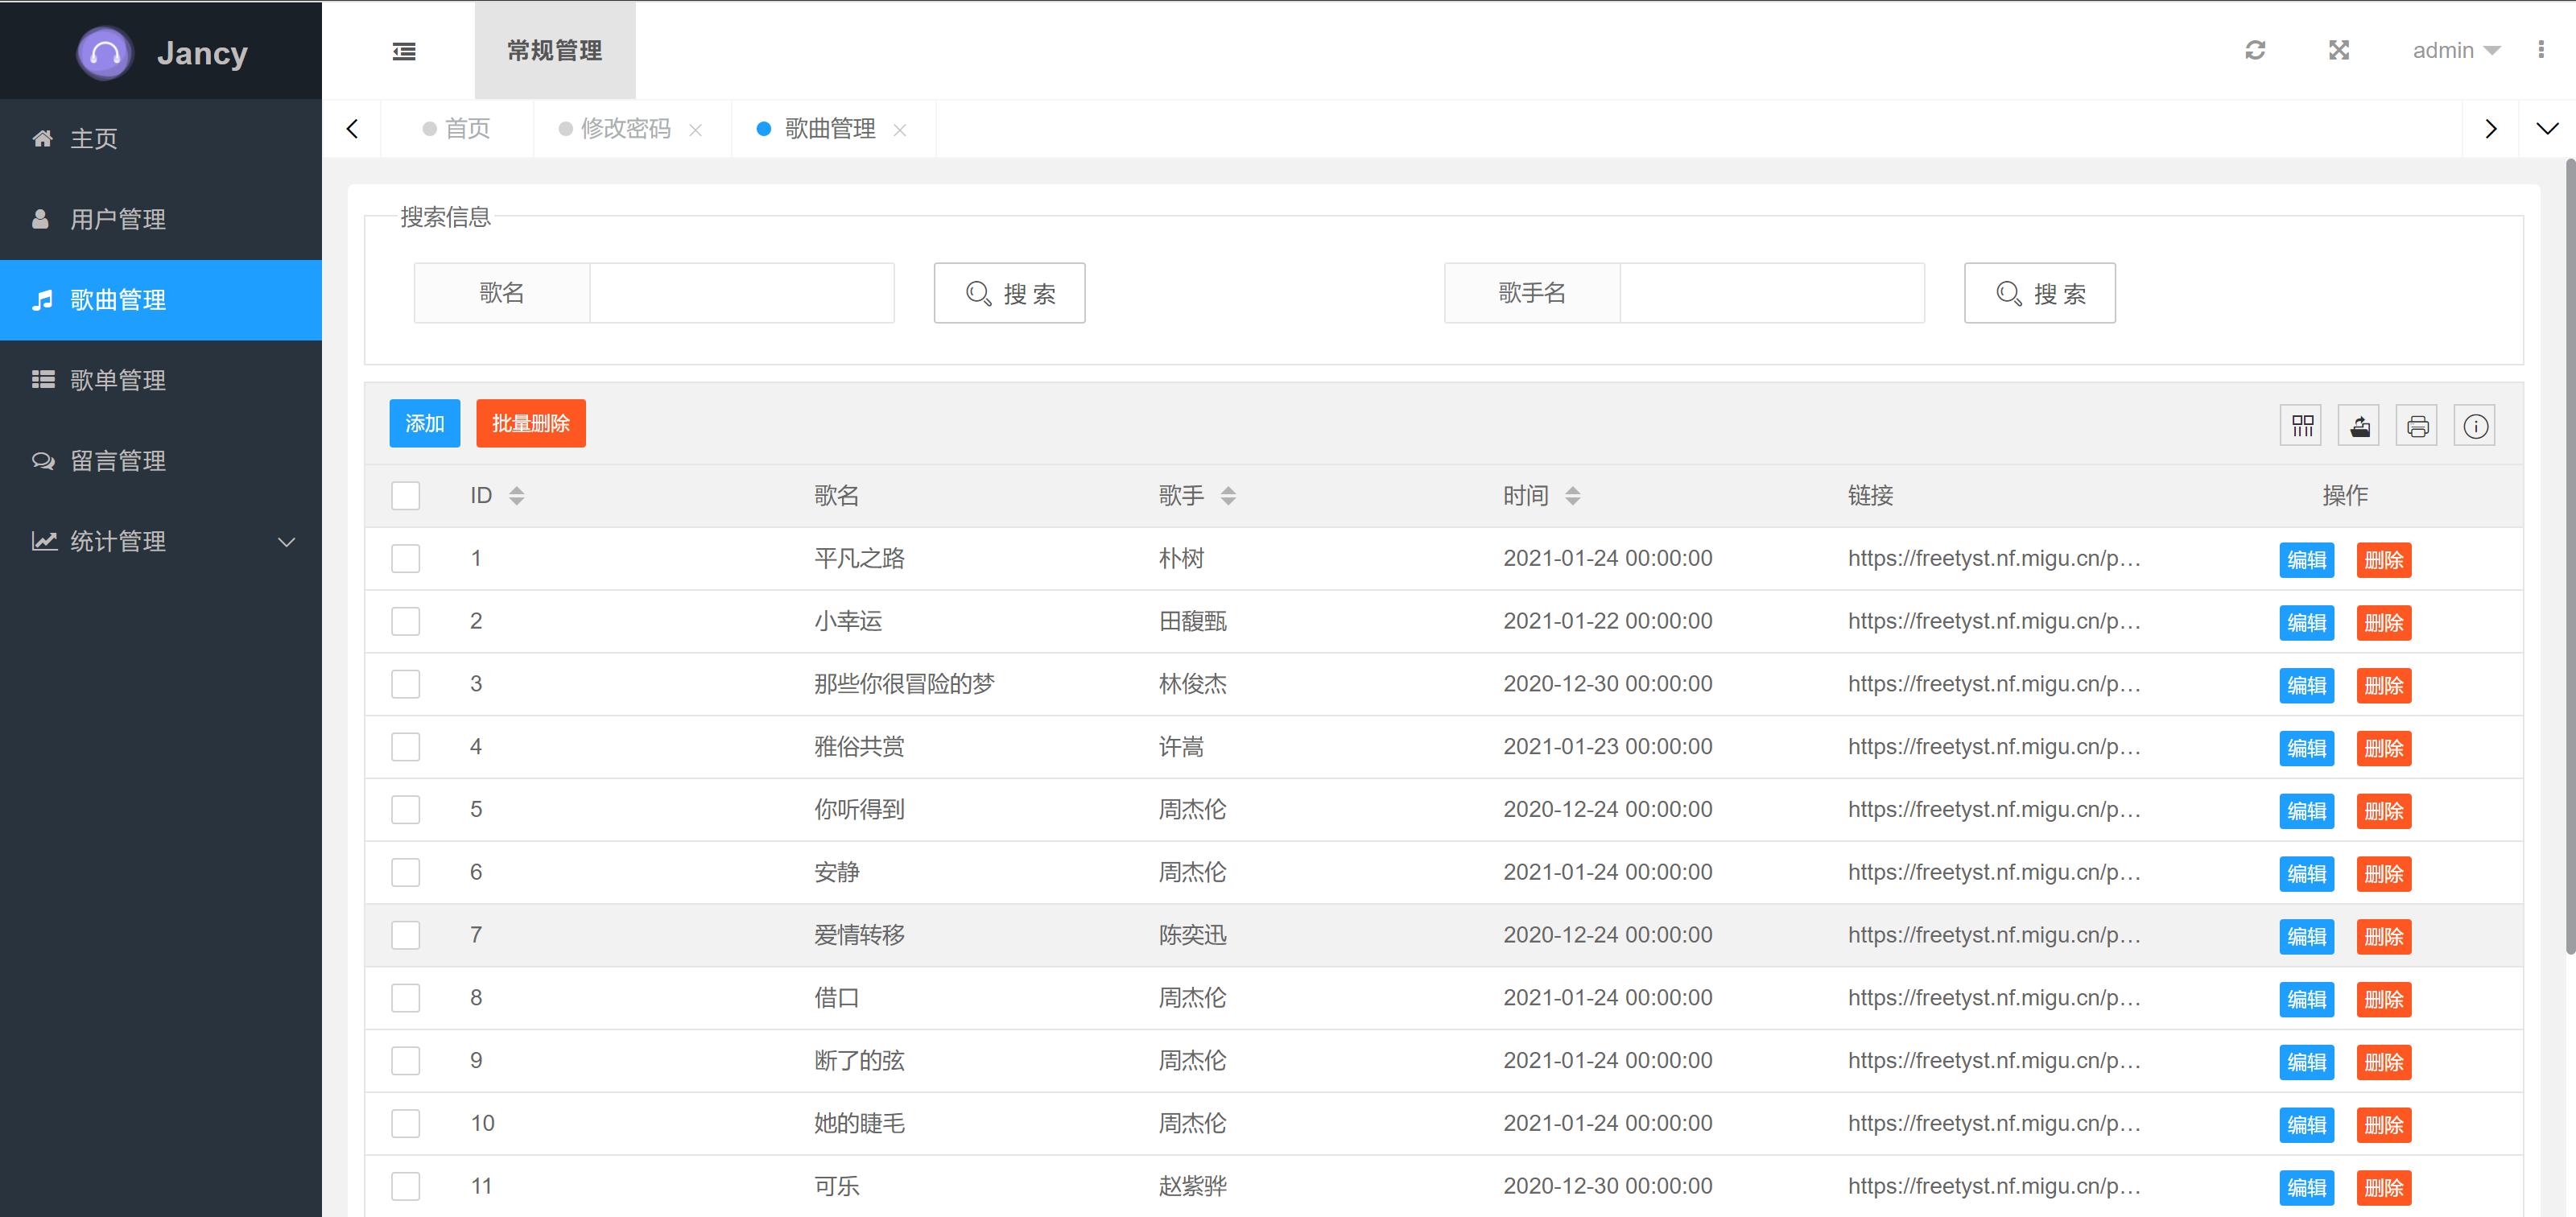Click the 2021-01-23 00:00:00 time cell

click(x=1608, y=747)
